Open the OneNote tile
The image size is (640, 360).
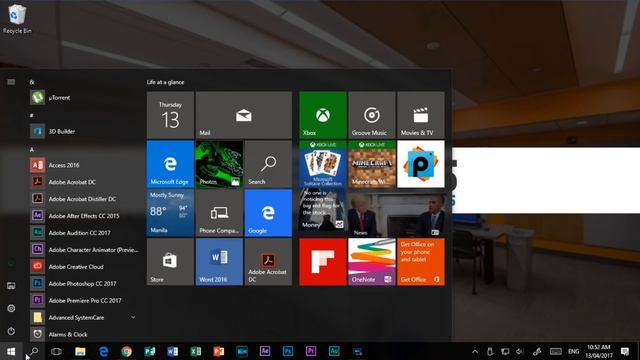click(x=372, y=262)
